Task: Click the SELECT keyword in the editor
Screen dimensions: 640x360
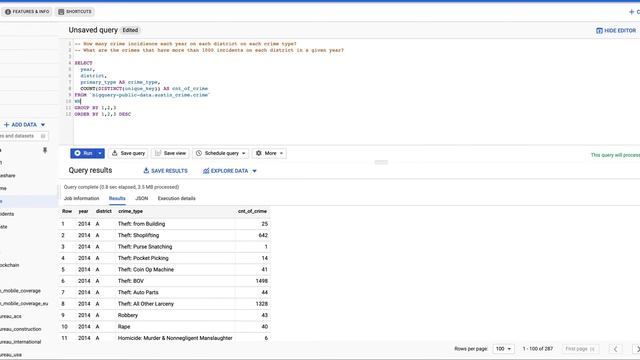Action: coord(83,63)
